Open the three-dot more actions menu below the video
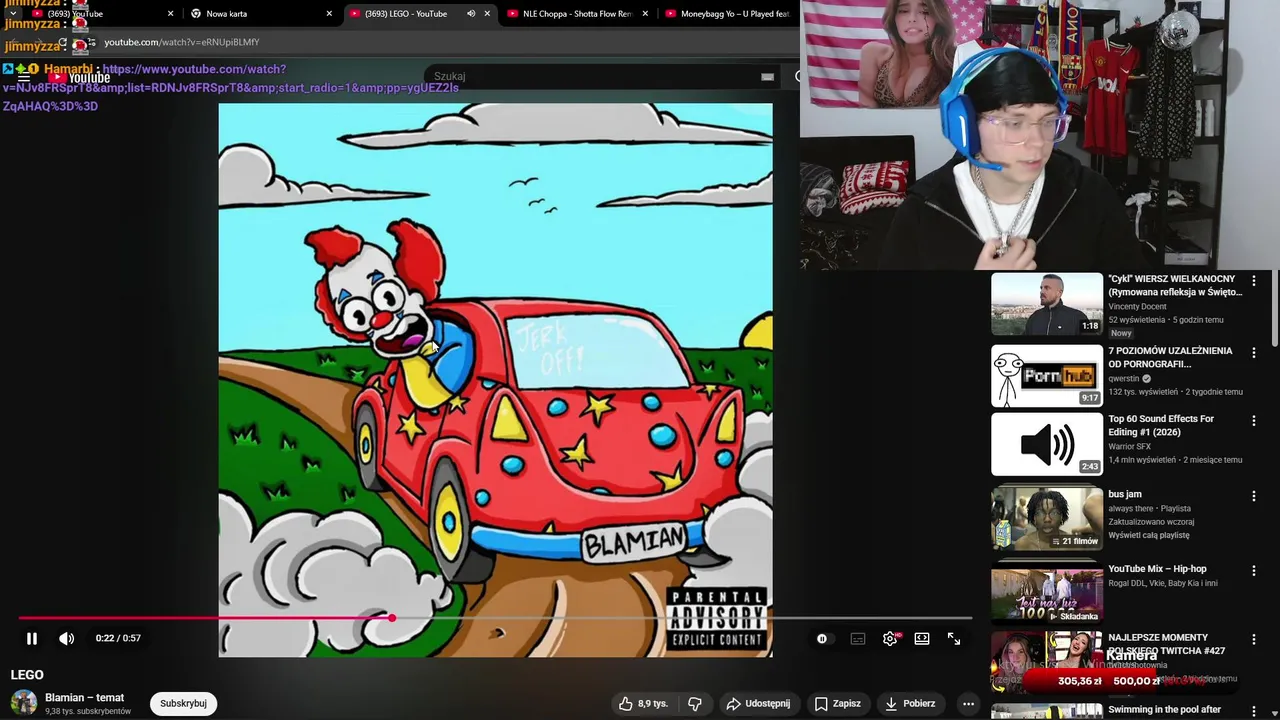The width and height of the screenshot is (1280, 720). click(x=968, y=703)
